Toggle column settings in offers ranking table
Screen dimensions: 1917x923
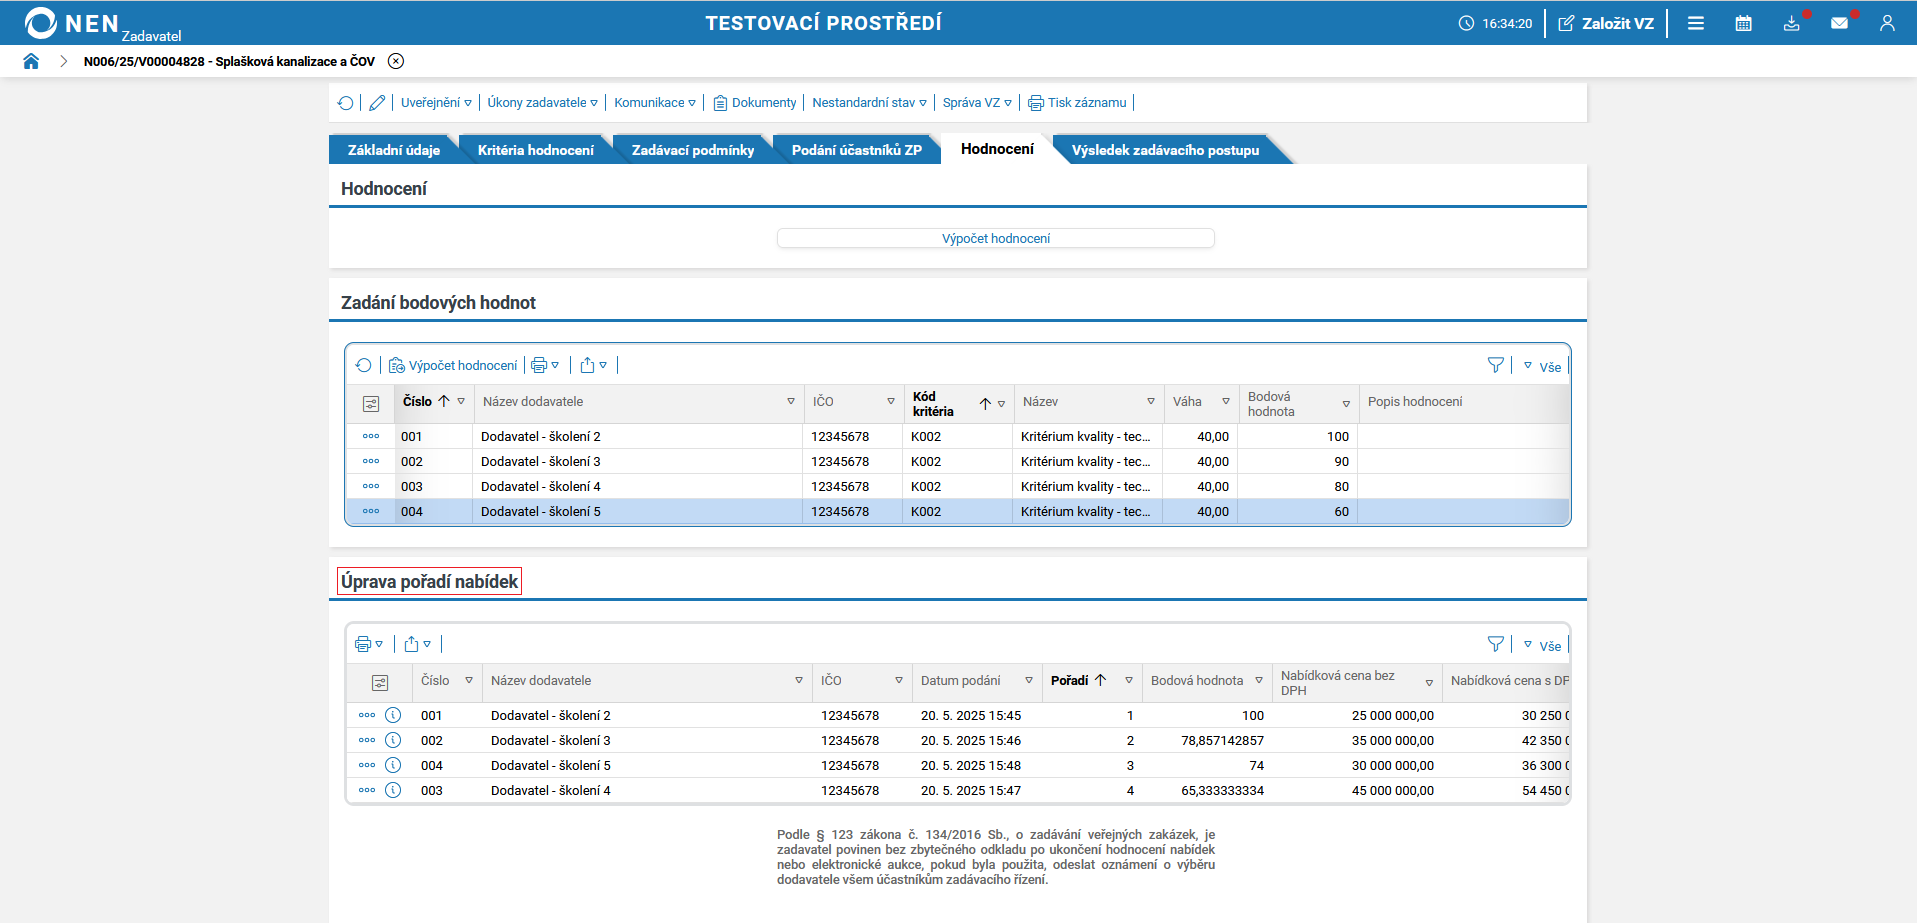coord(380,683)
